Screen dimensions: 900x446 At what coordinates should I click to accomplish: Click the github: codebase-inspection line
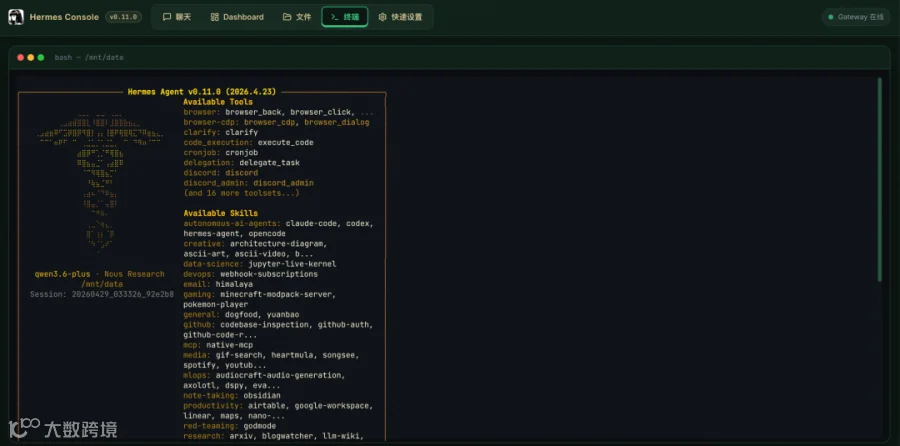(278, 325)
